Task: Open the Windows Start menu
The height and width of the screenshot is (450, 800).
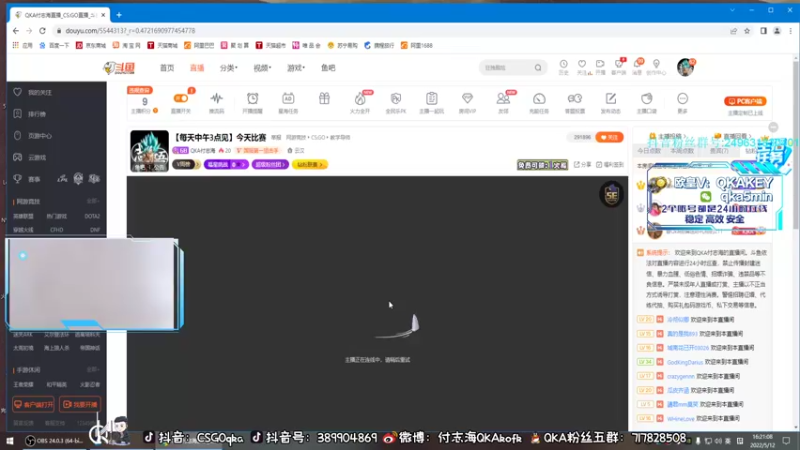Action: [x=10, y=440]
